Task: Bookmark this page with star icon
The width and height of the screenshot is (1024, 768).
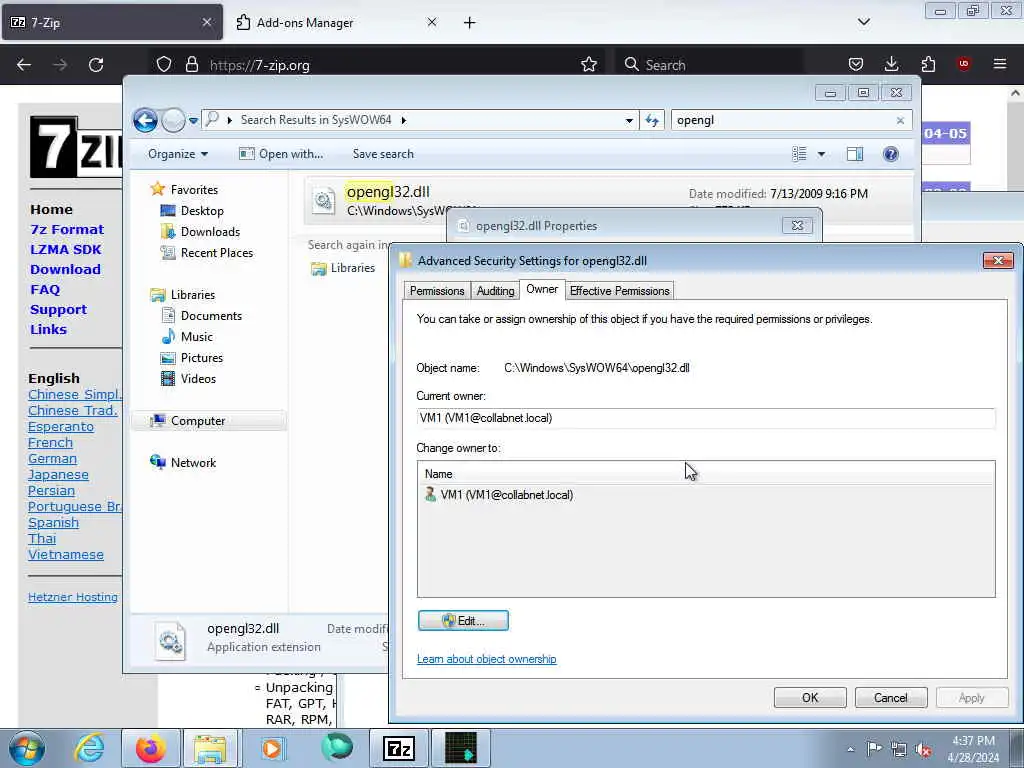Action: pyautogui.click(x=589, y=65)
